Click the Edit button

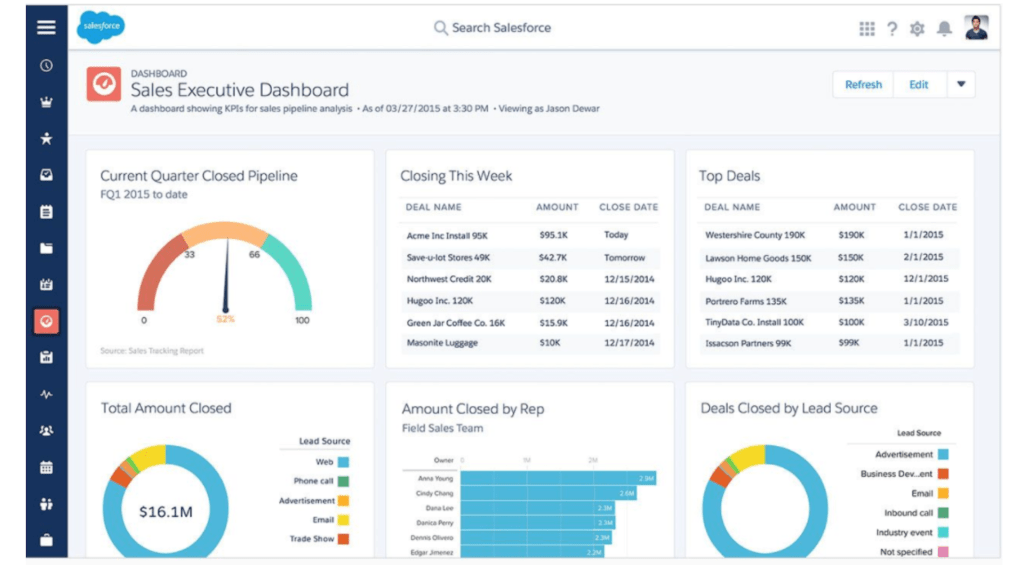(x=918, y=85)
